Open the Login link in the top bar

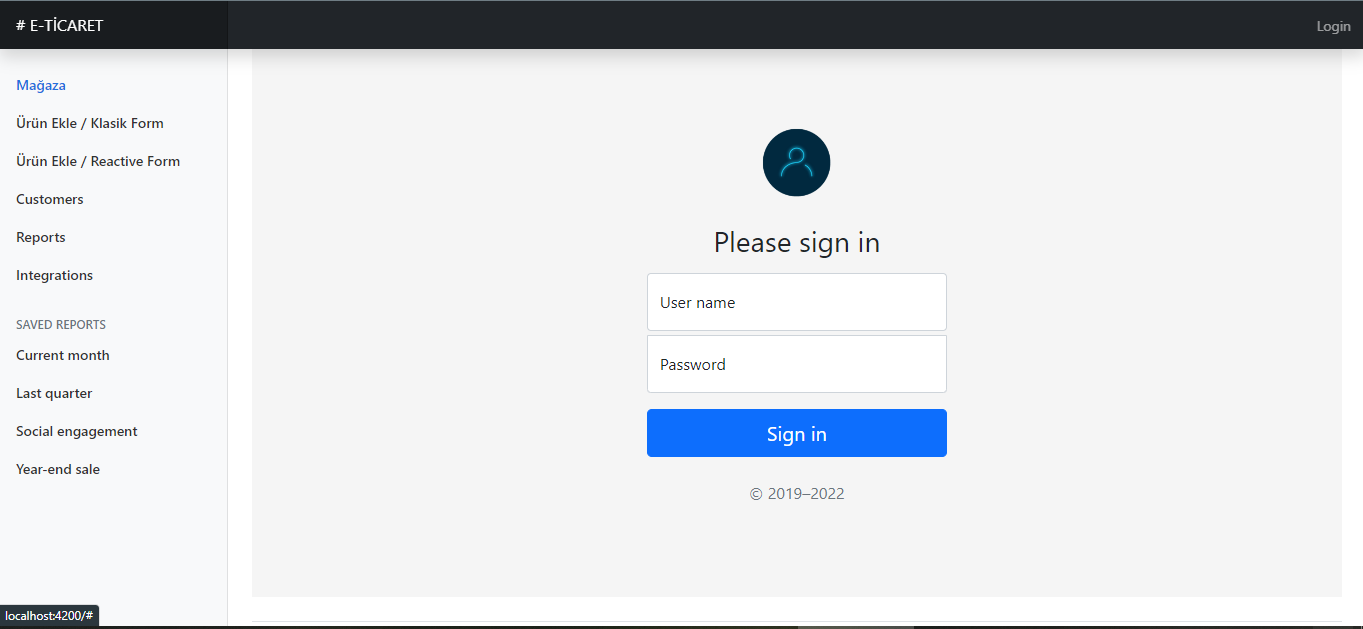(x=1333, y=26)
